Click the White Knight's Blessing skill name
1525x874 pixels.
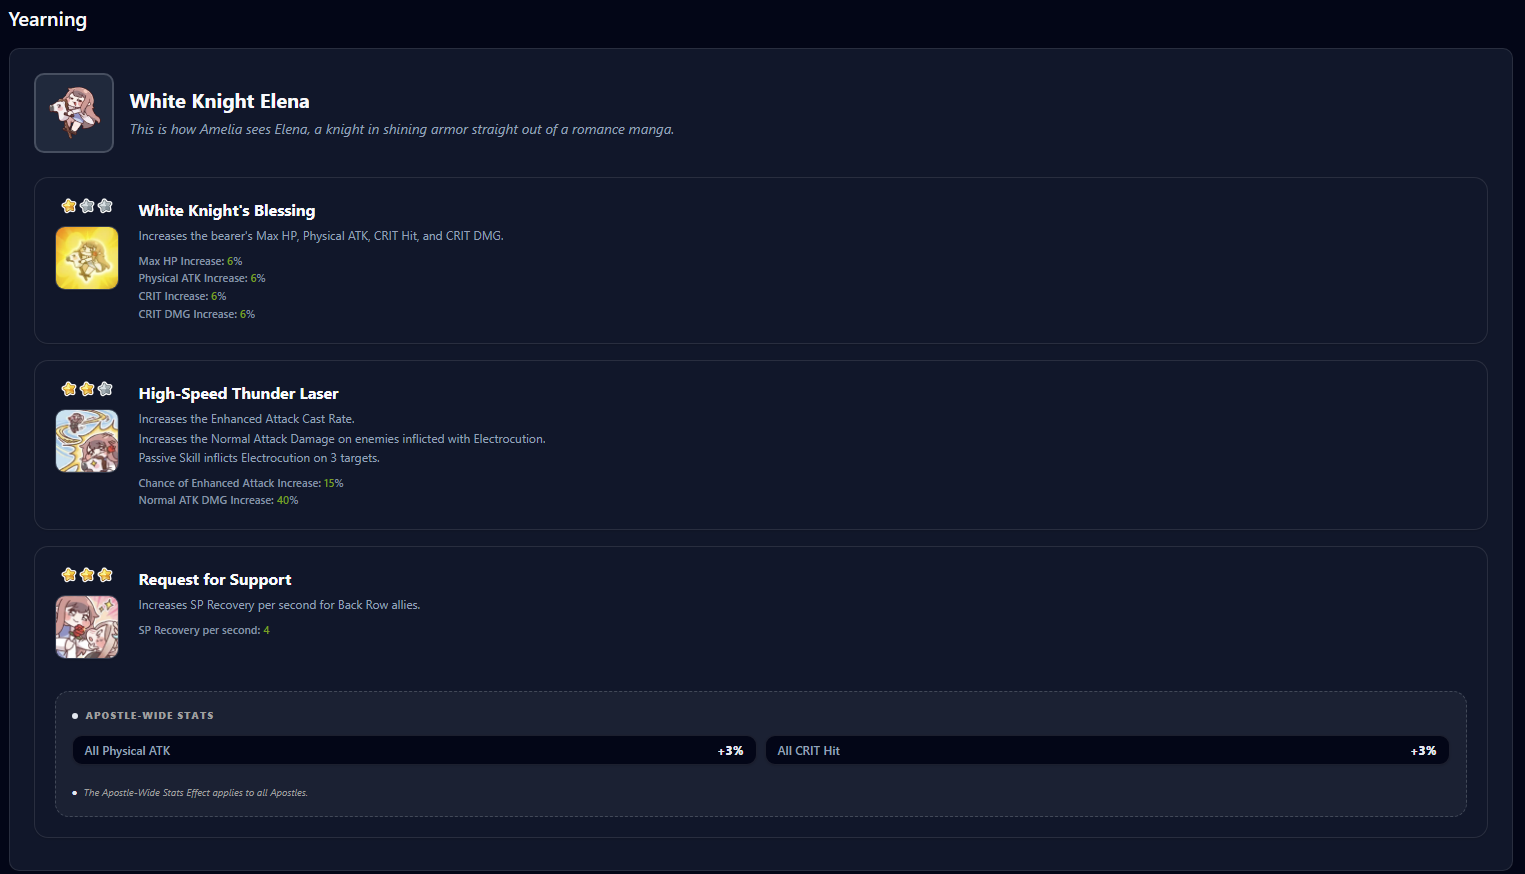pos(227,211)
